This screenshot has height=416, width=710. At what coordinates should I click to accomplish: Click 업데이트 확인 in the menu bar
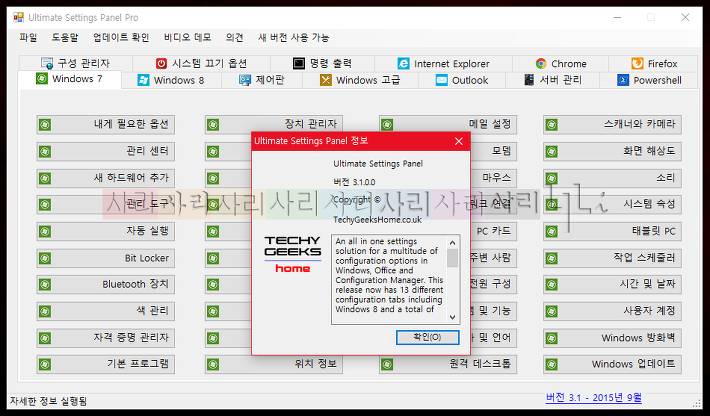click(x=121, y=38)
